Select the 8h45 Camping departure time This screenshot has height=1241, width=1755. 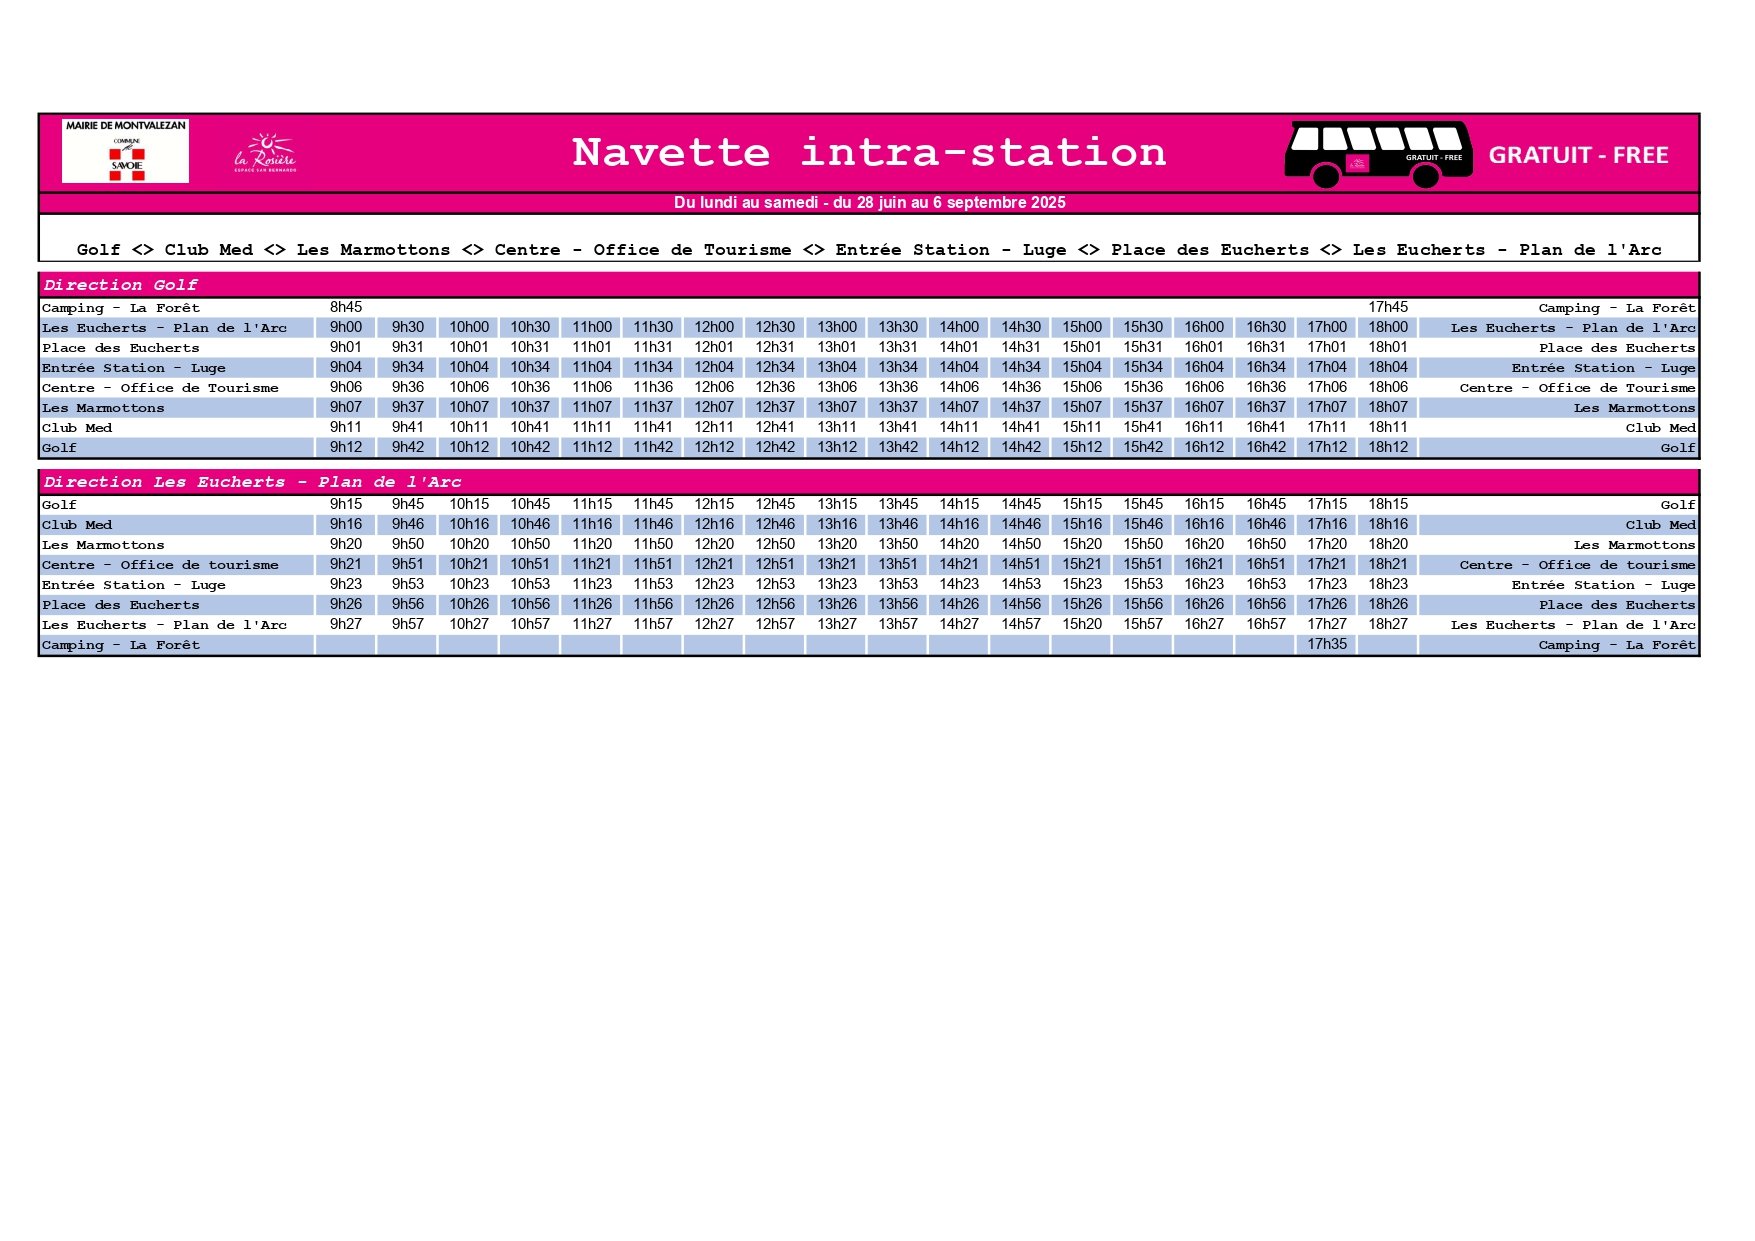tap(346, 307)
